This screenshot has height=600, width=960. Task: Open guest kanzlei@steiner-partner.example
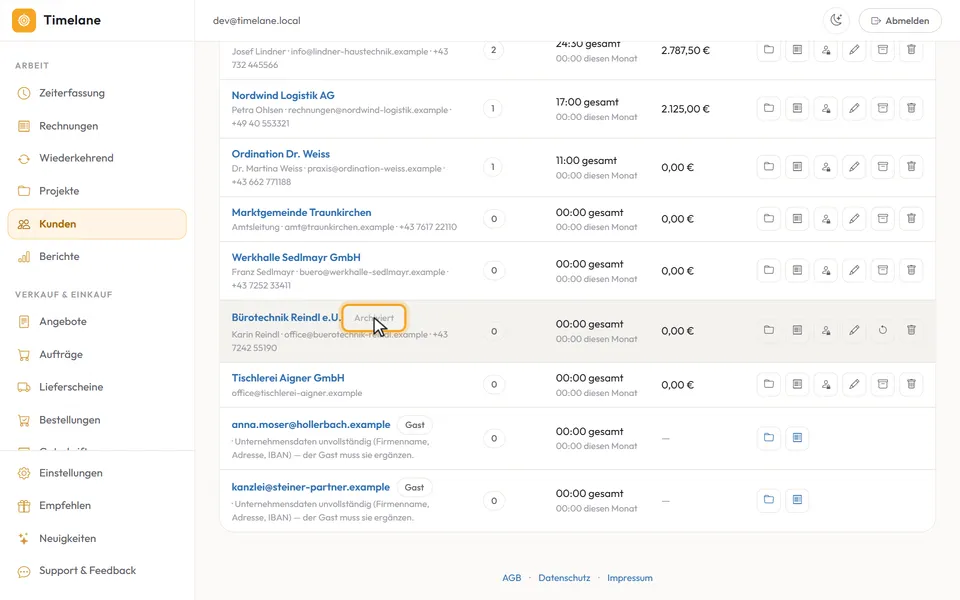310,487
